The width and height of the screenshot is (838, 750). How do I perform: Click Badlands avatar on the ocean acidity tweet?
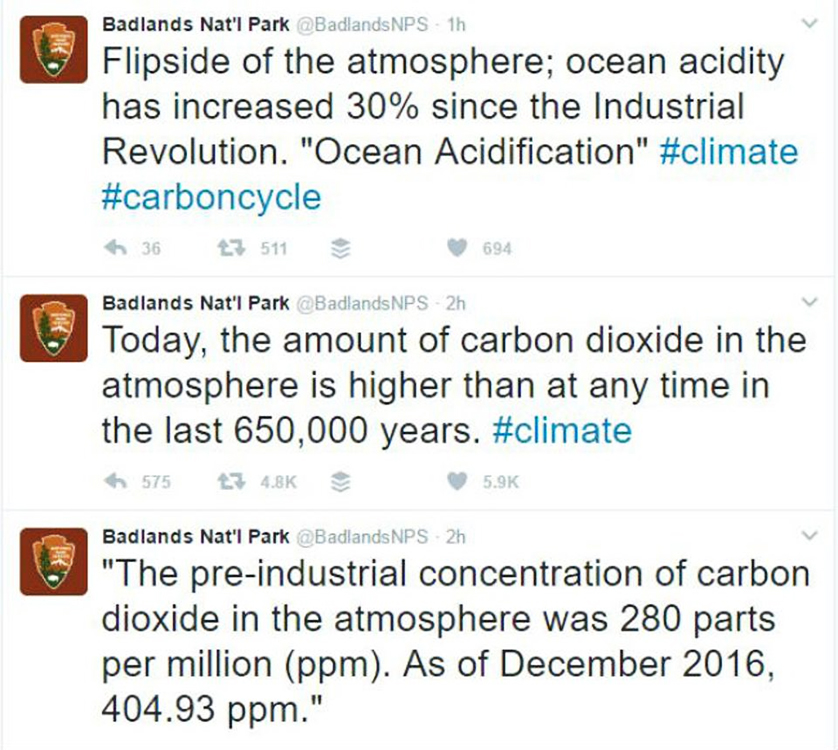[x=53, y=49]
